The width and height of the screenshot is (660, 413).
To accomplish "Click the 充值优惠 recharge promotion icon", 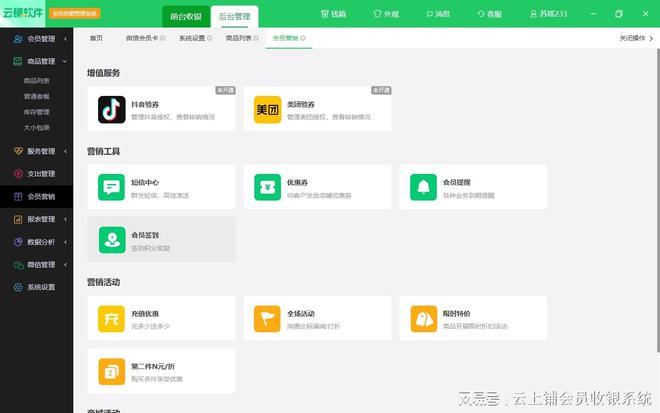I will (x=110, y=318).
